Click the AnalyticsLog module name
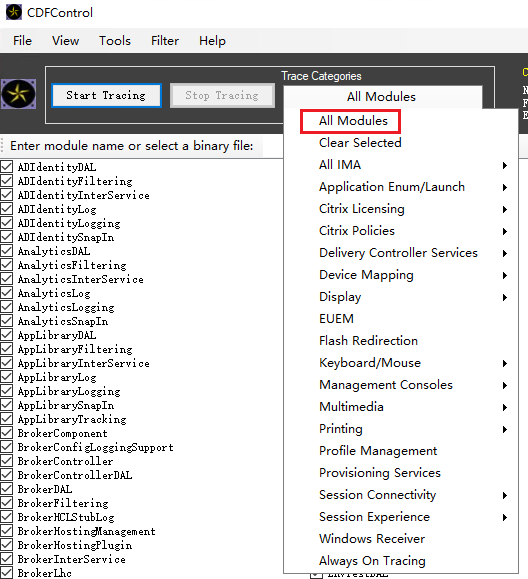528x579 pixels. [x=54, y=294]
